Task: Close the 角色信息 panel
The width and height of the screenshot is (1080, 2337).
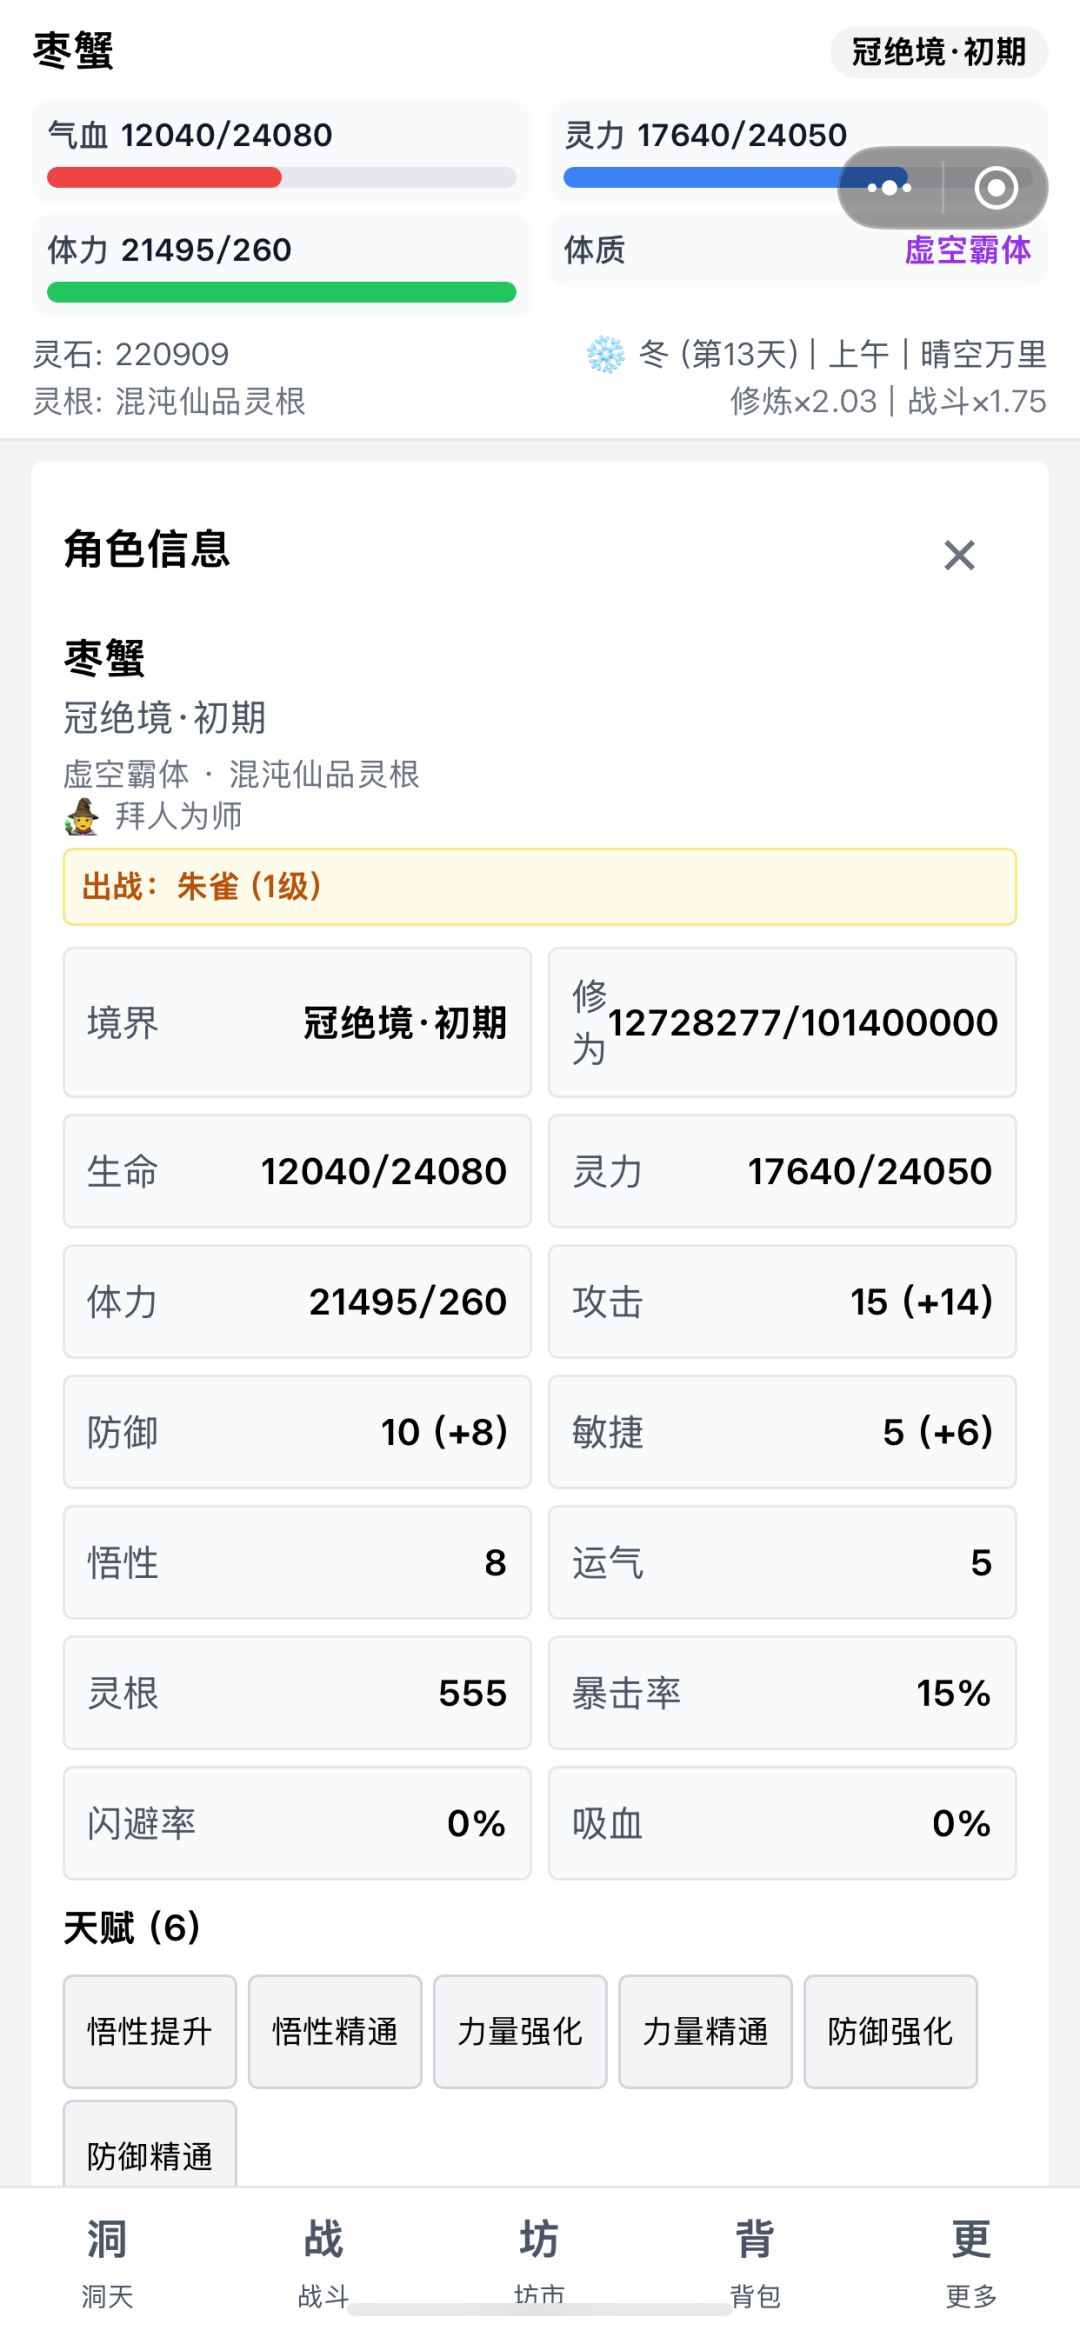Action: [x=959, y=555]
